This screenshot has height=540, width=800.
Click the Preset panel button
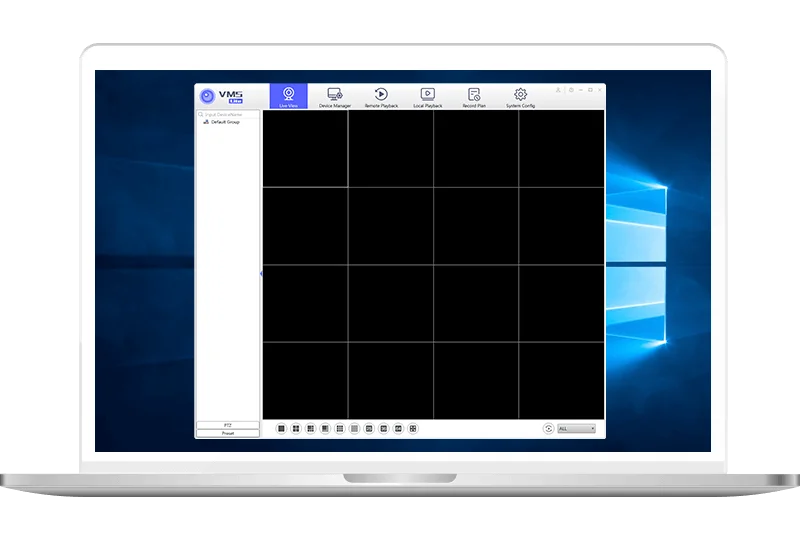pyautogui.click(x=228, y=433)
